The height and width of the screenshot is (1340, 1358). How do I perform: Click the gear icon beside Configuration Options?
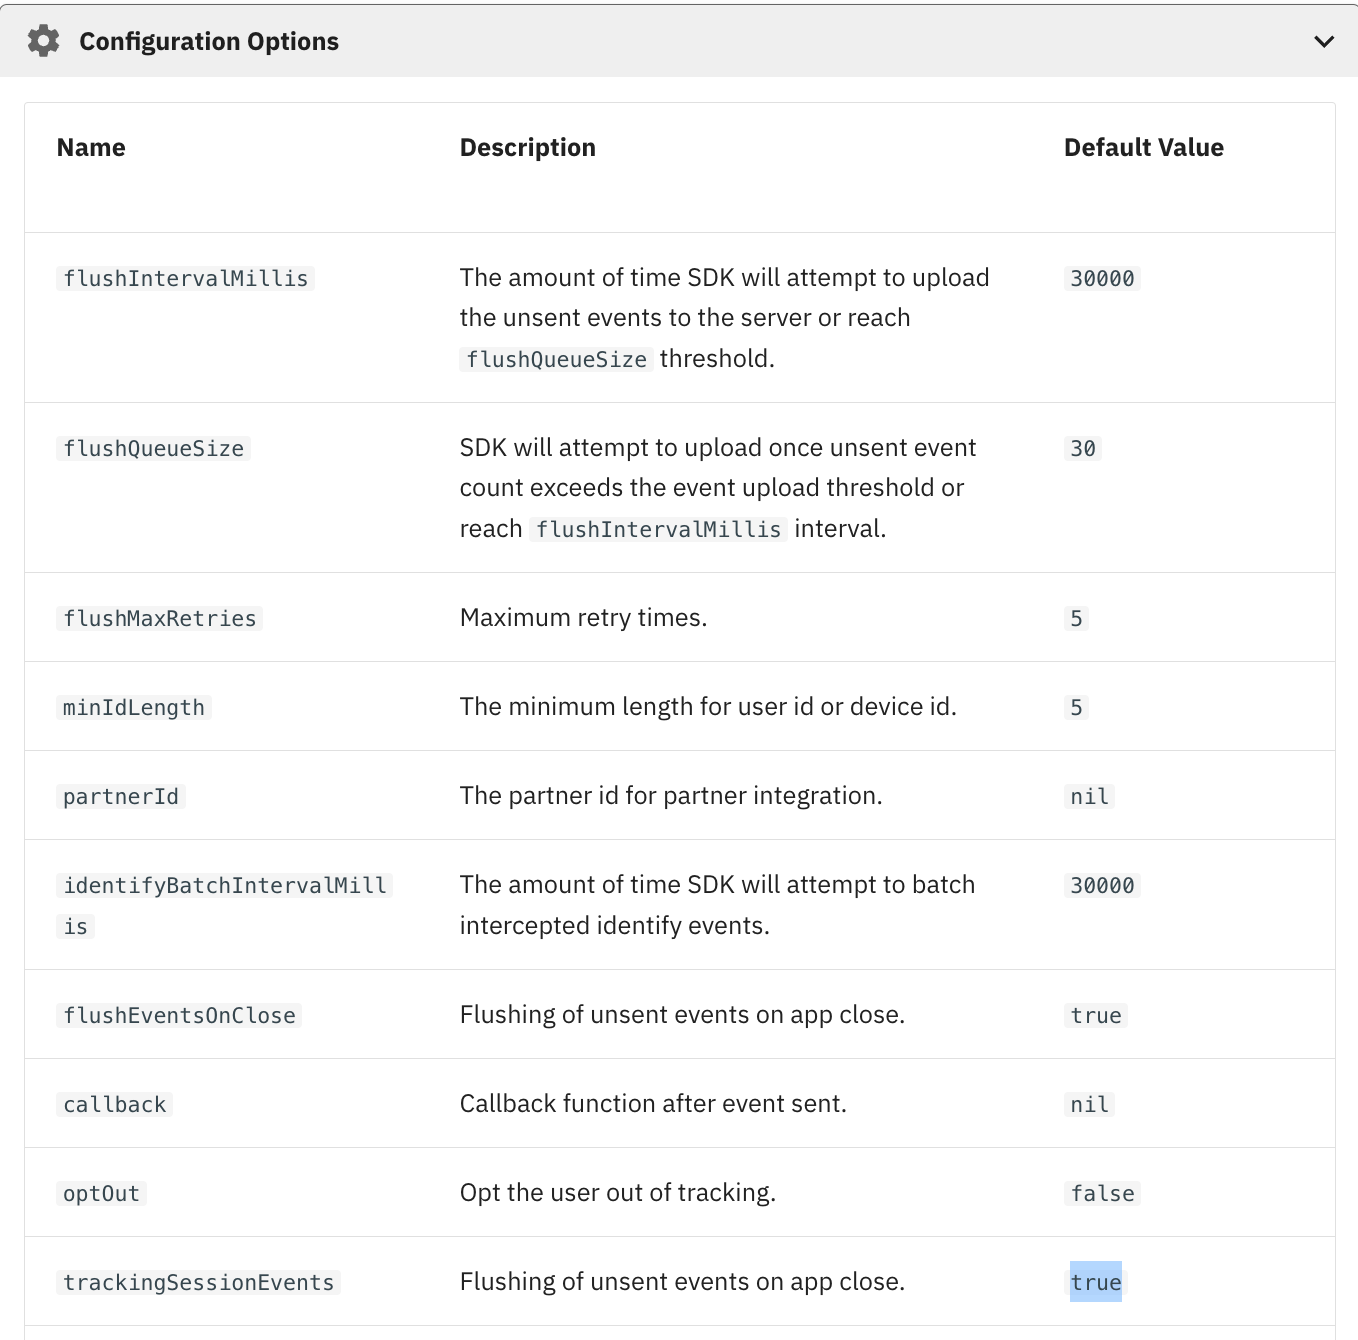click(x=43, y=41)
